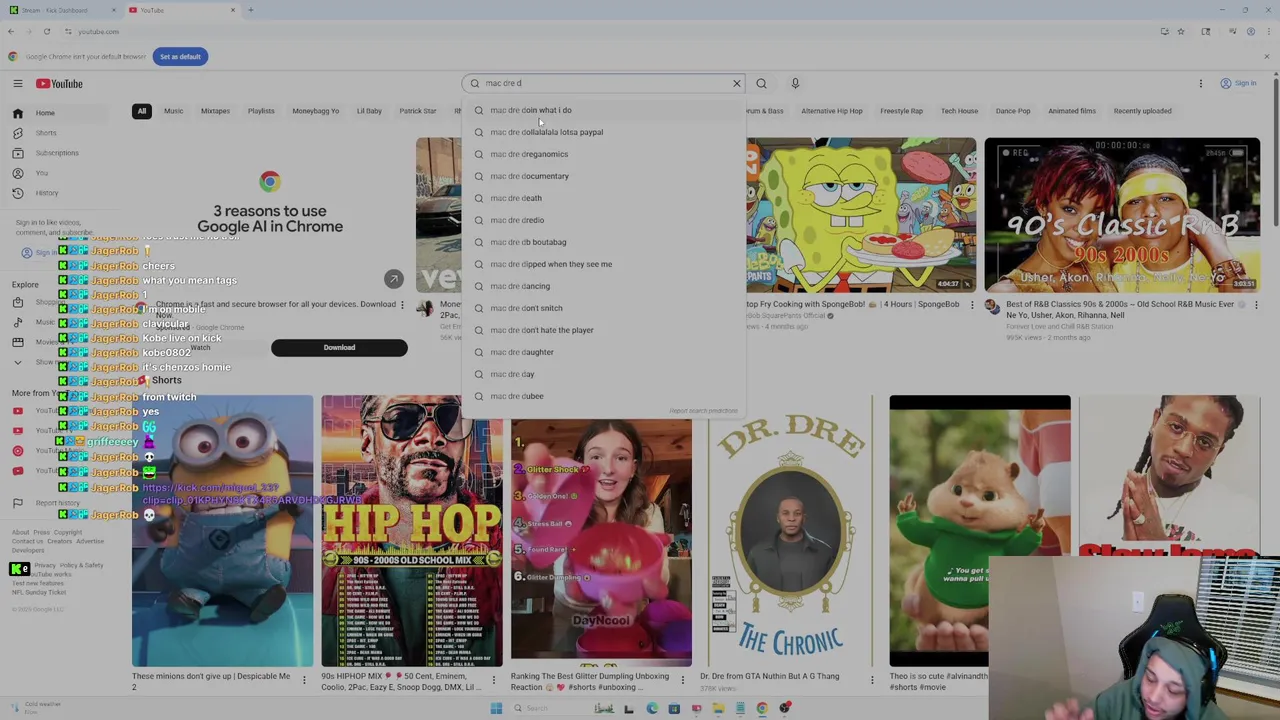
Task: Select the Dance-Pop chip
Action: (1012, 111)
